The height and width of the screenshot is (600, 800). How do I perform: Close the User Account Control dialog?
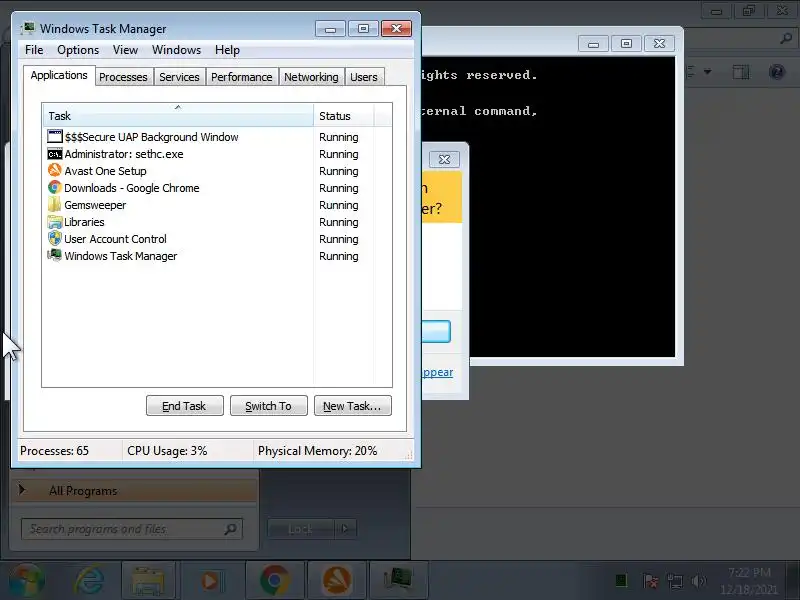(444, 160)
